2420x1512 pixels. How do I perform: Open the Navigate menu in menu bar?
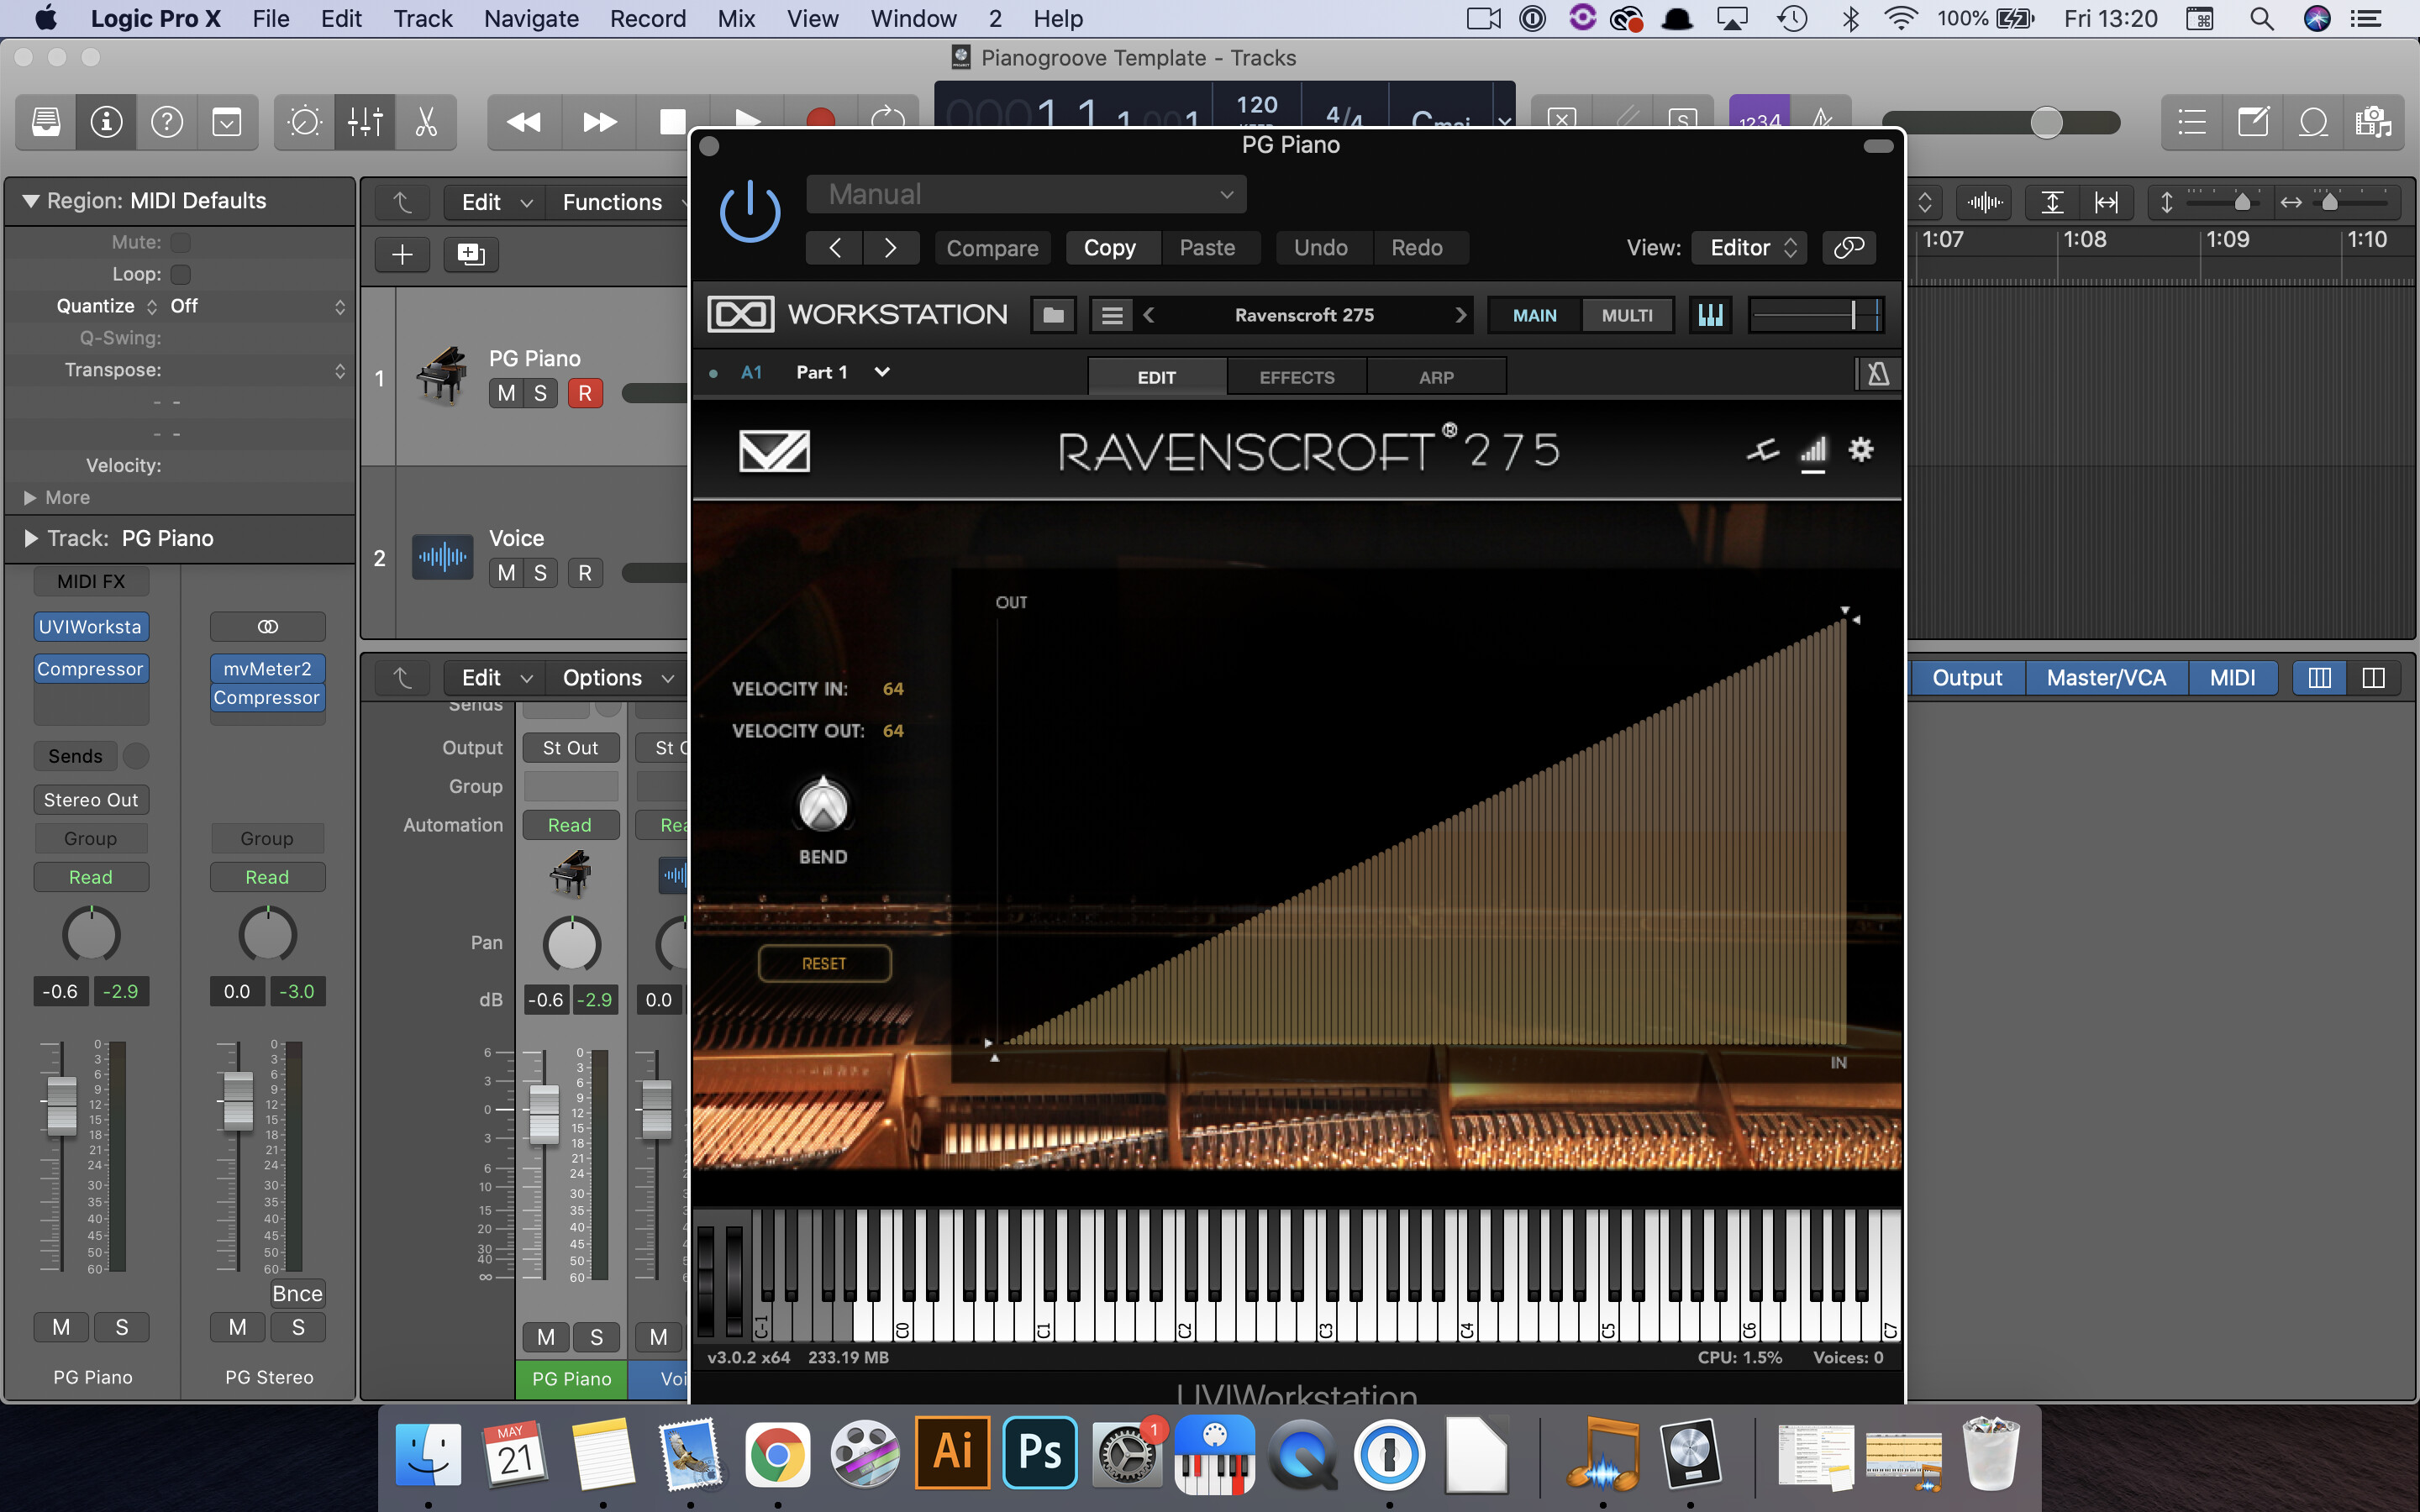(531, 18)
